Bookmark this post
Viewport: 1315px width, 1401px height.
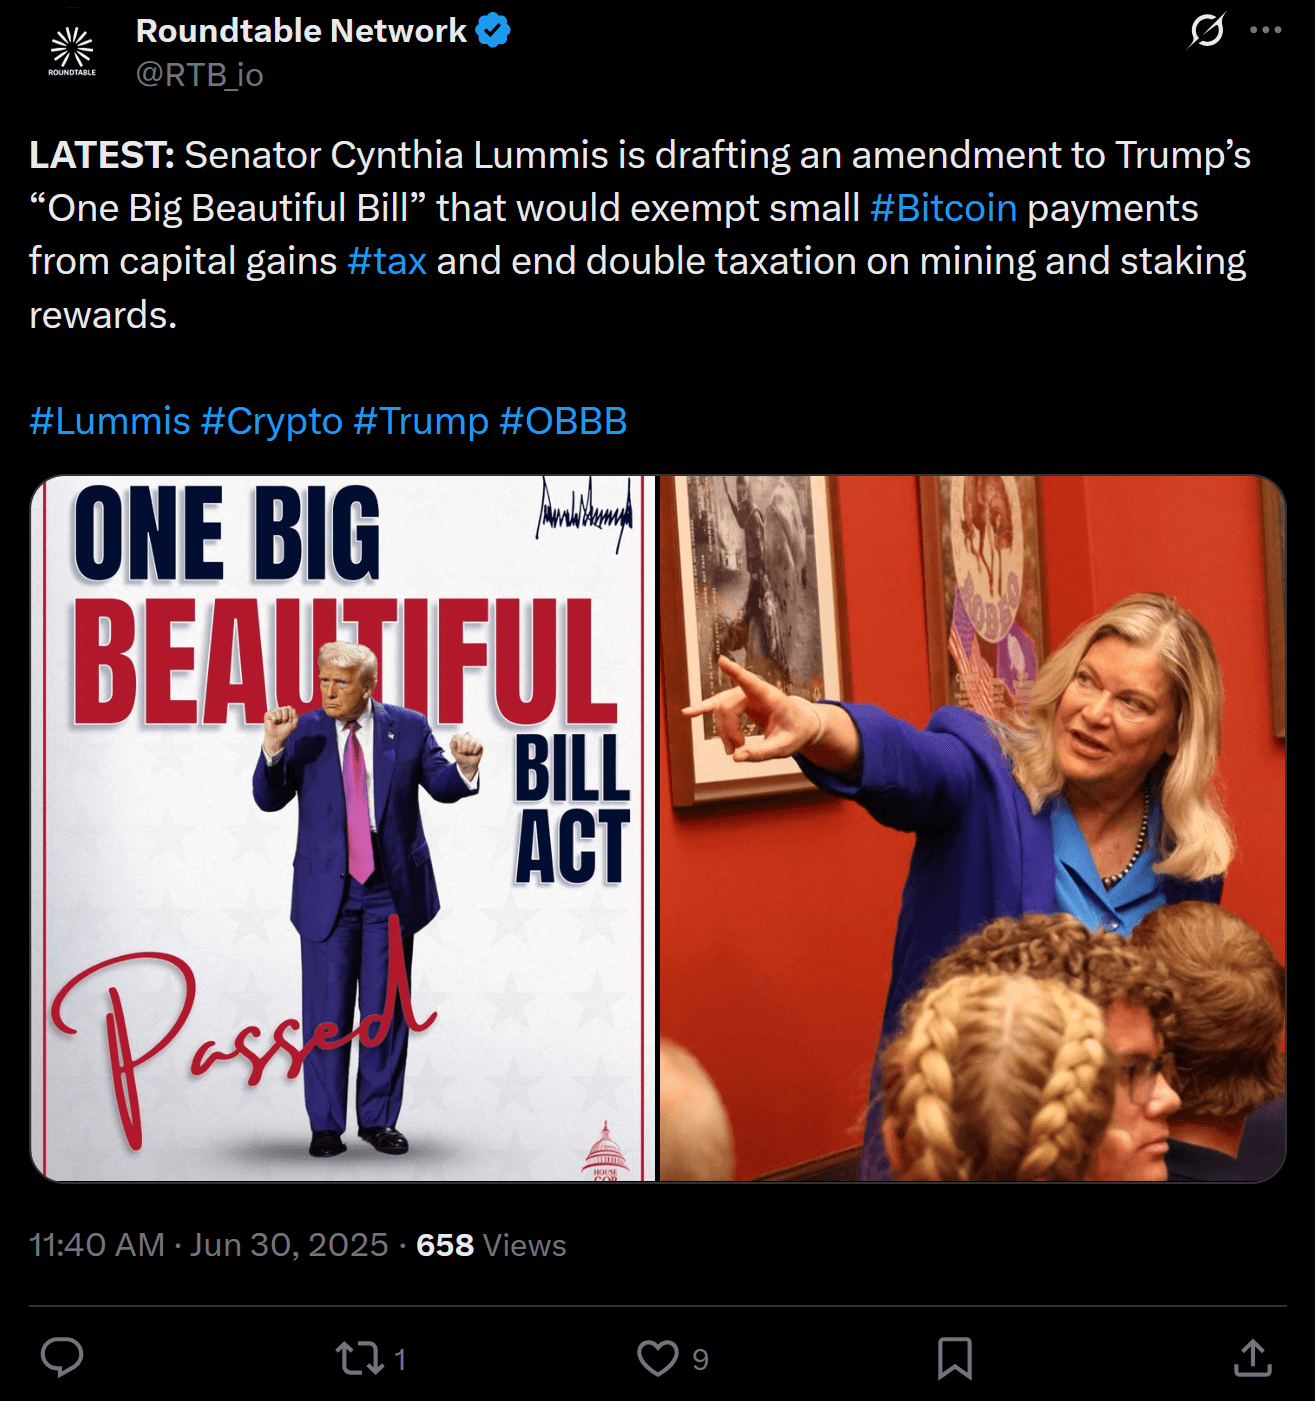coord(954,1358)
